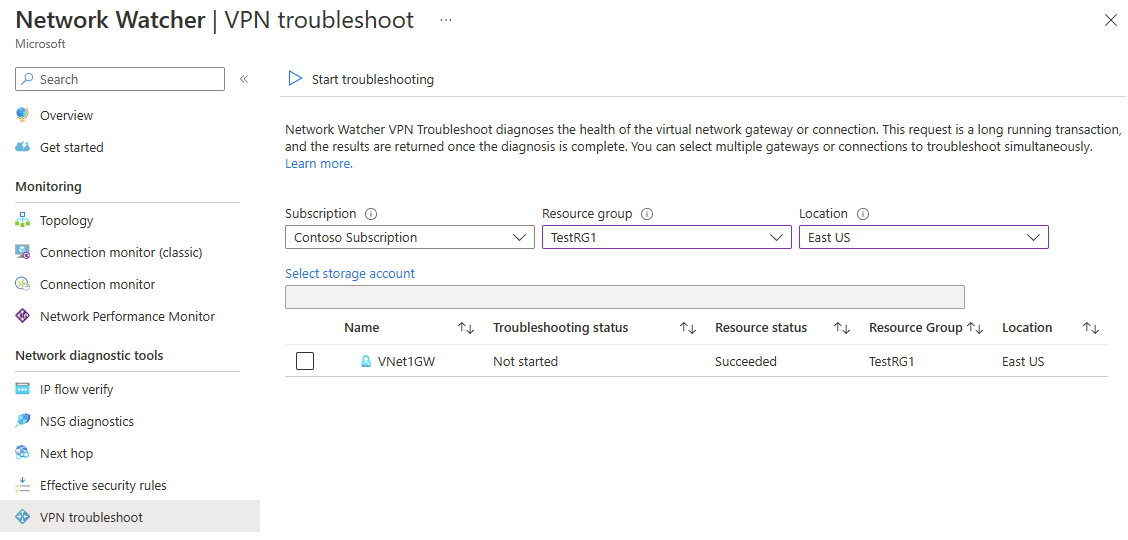Click the Next hop icon
Image resolution: width=1128 pixels, height=540 pixels.
tap(23, 454)
